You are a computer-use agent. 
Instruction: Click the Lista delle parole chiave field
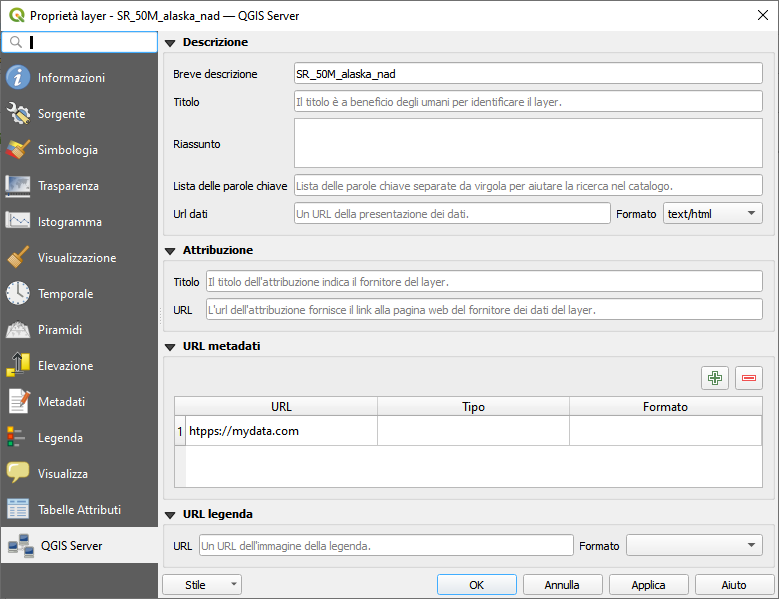[x=528, y=185]
